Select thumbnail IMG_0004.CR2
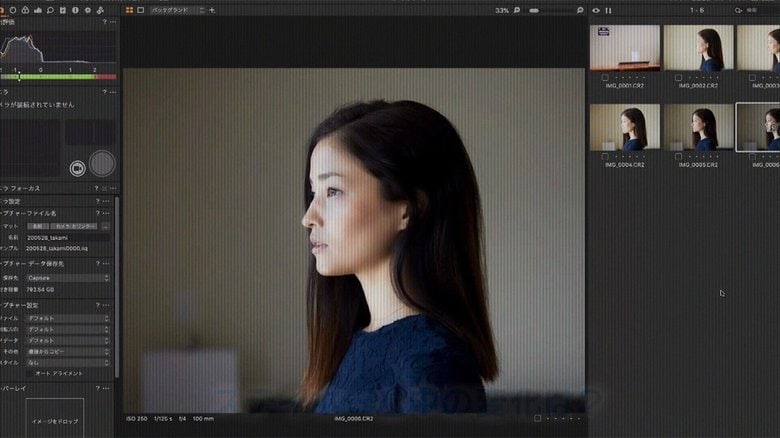Image resolution: width=780 pixels, height=438 pixels. (x=625, y=127)
